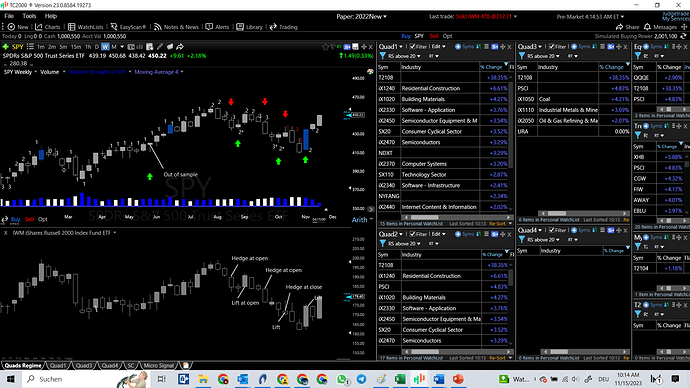690x388 pixels.
Task: Open the Alerts panel
Action: click(217, 27)
